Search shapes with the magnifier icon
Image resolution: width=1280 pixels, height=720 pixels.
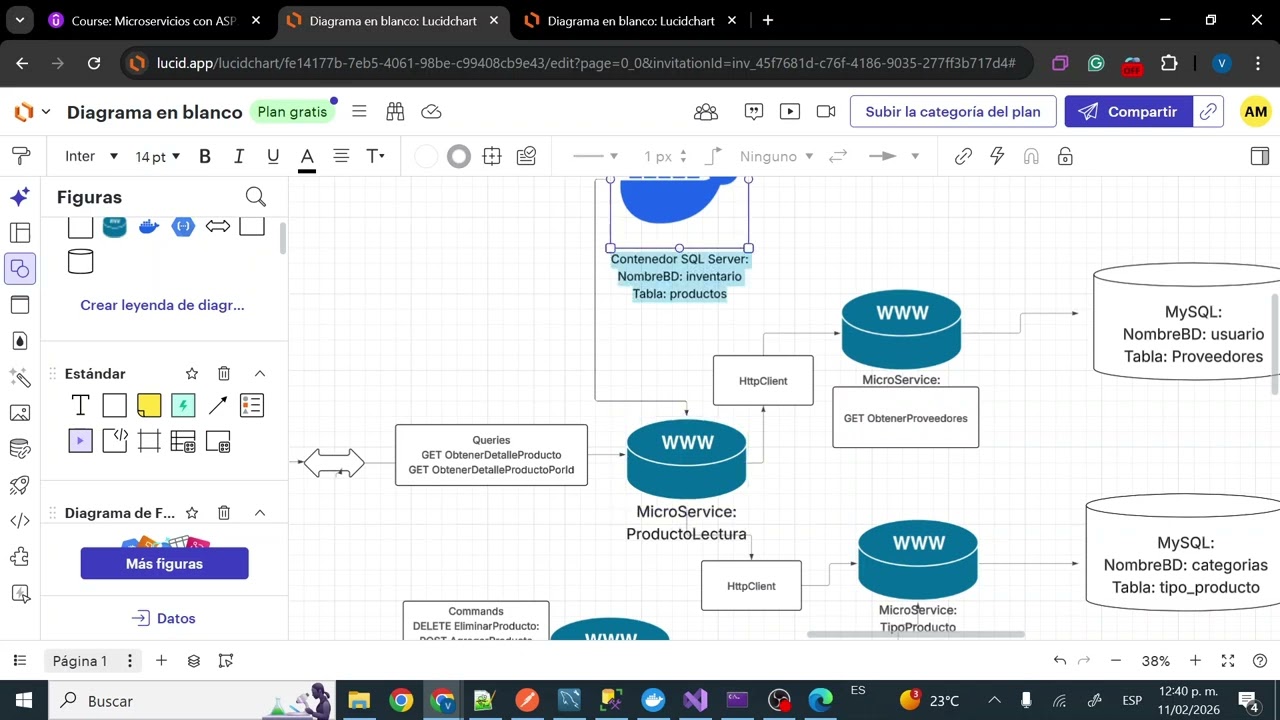(x=255, y=197)
